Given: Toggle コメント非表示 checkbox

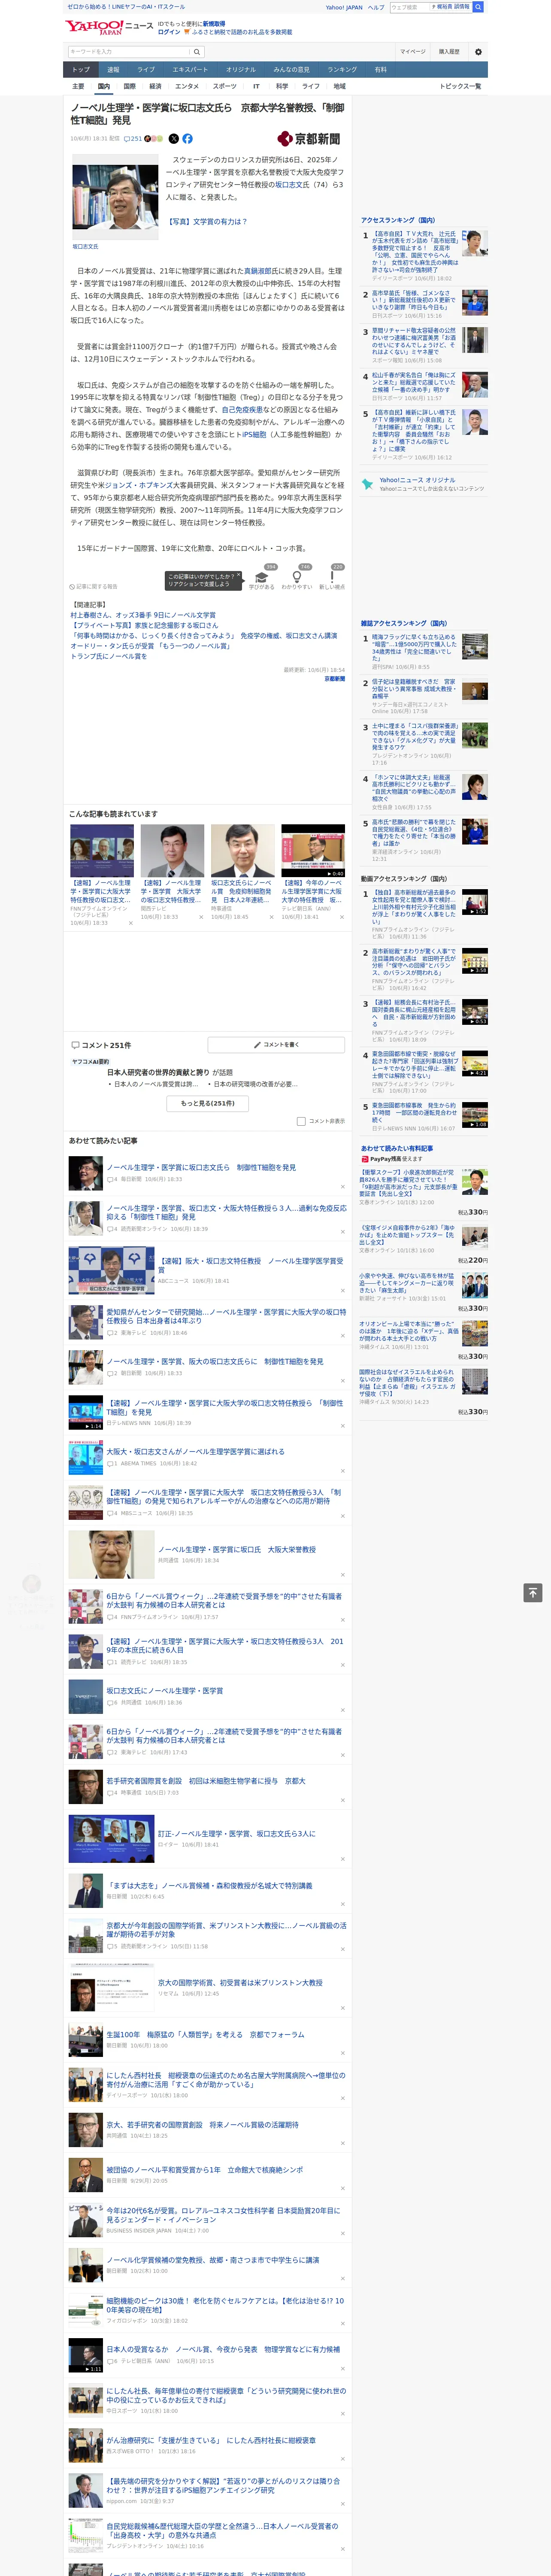Looking at the screenshot, I should (301, 1121).
